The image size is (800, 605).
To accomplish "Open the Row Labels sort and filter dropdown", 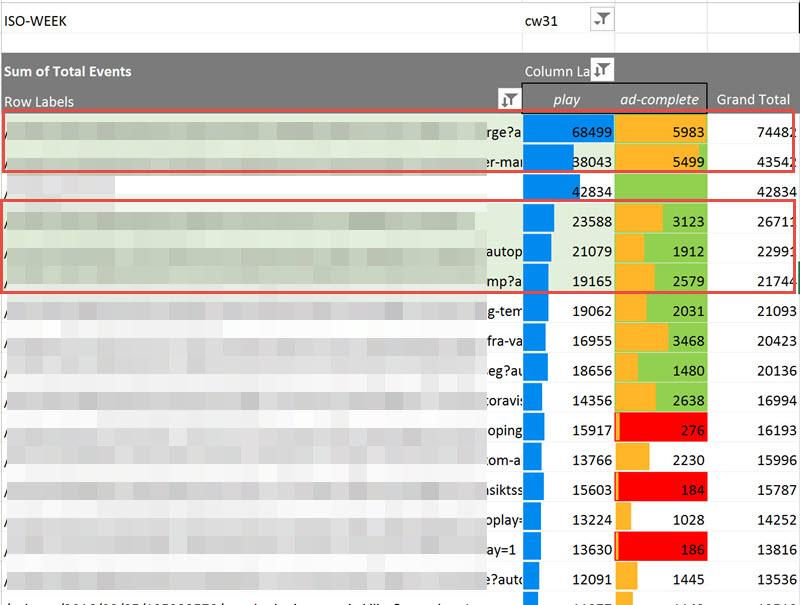I will 509,99.
